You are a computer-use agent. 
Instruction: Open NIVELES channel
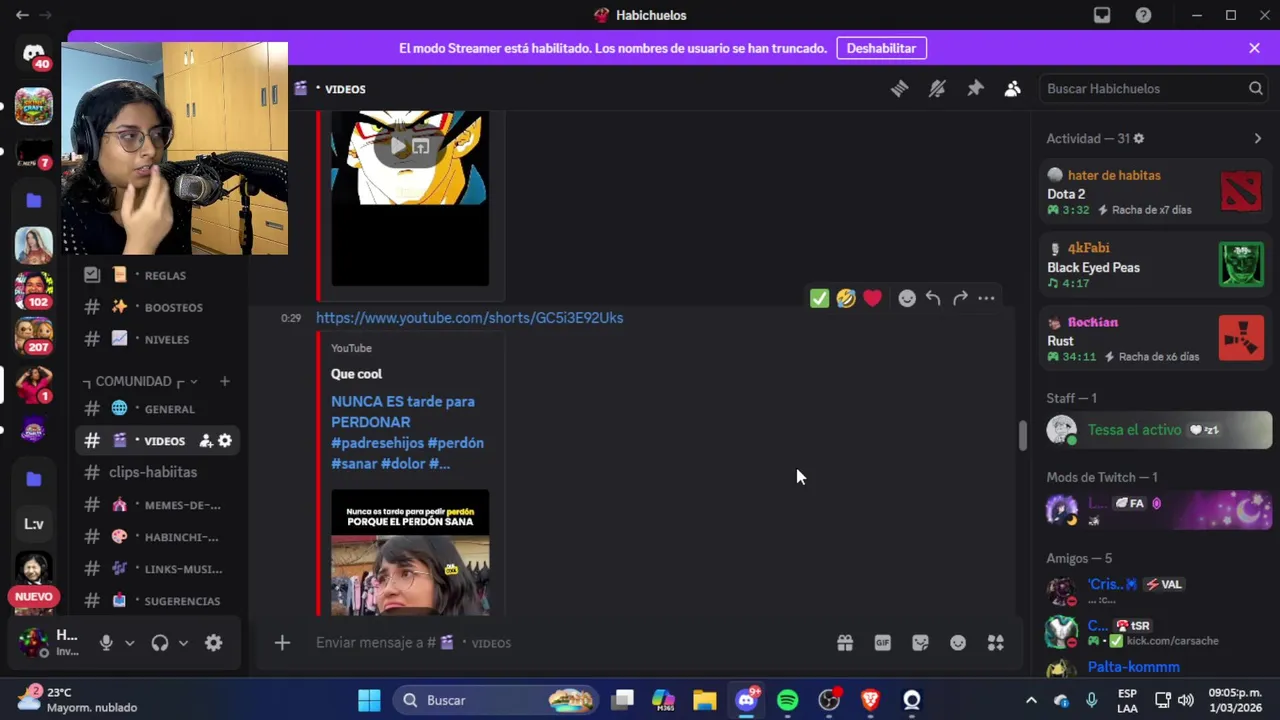coord(158,339)
